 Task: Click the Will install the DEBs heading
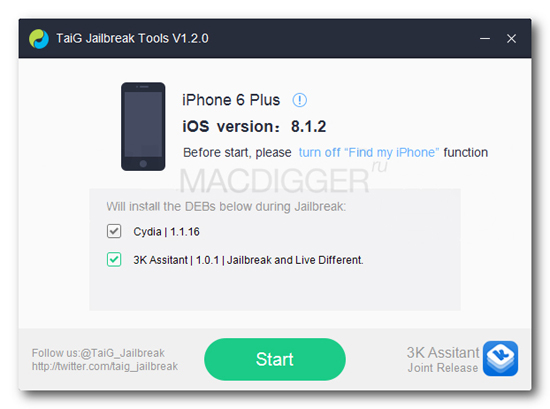pos(226,207)
